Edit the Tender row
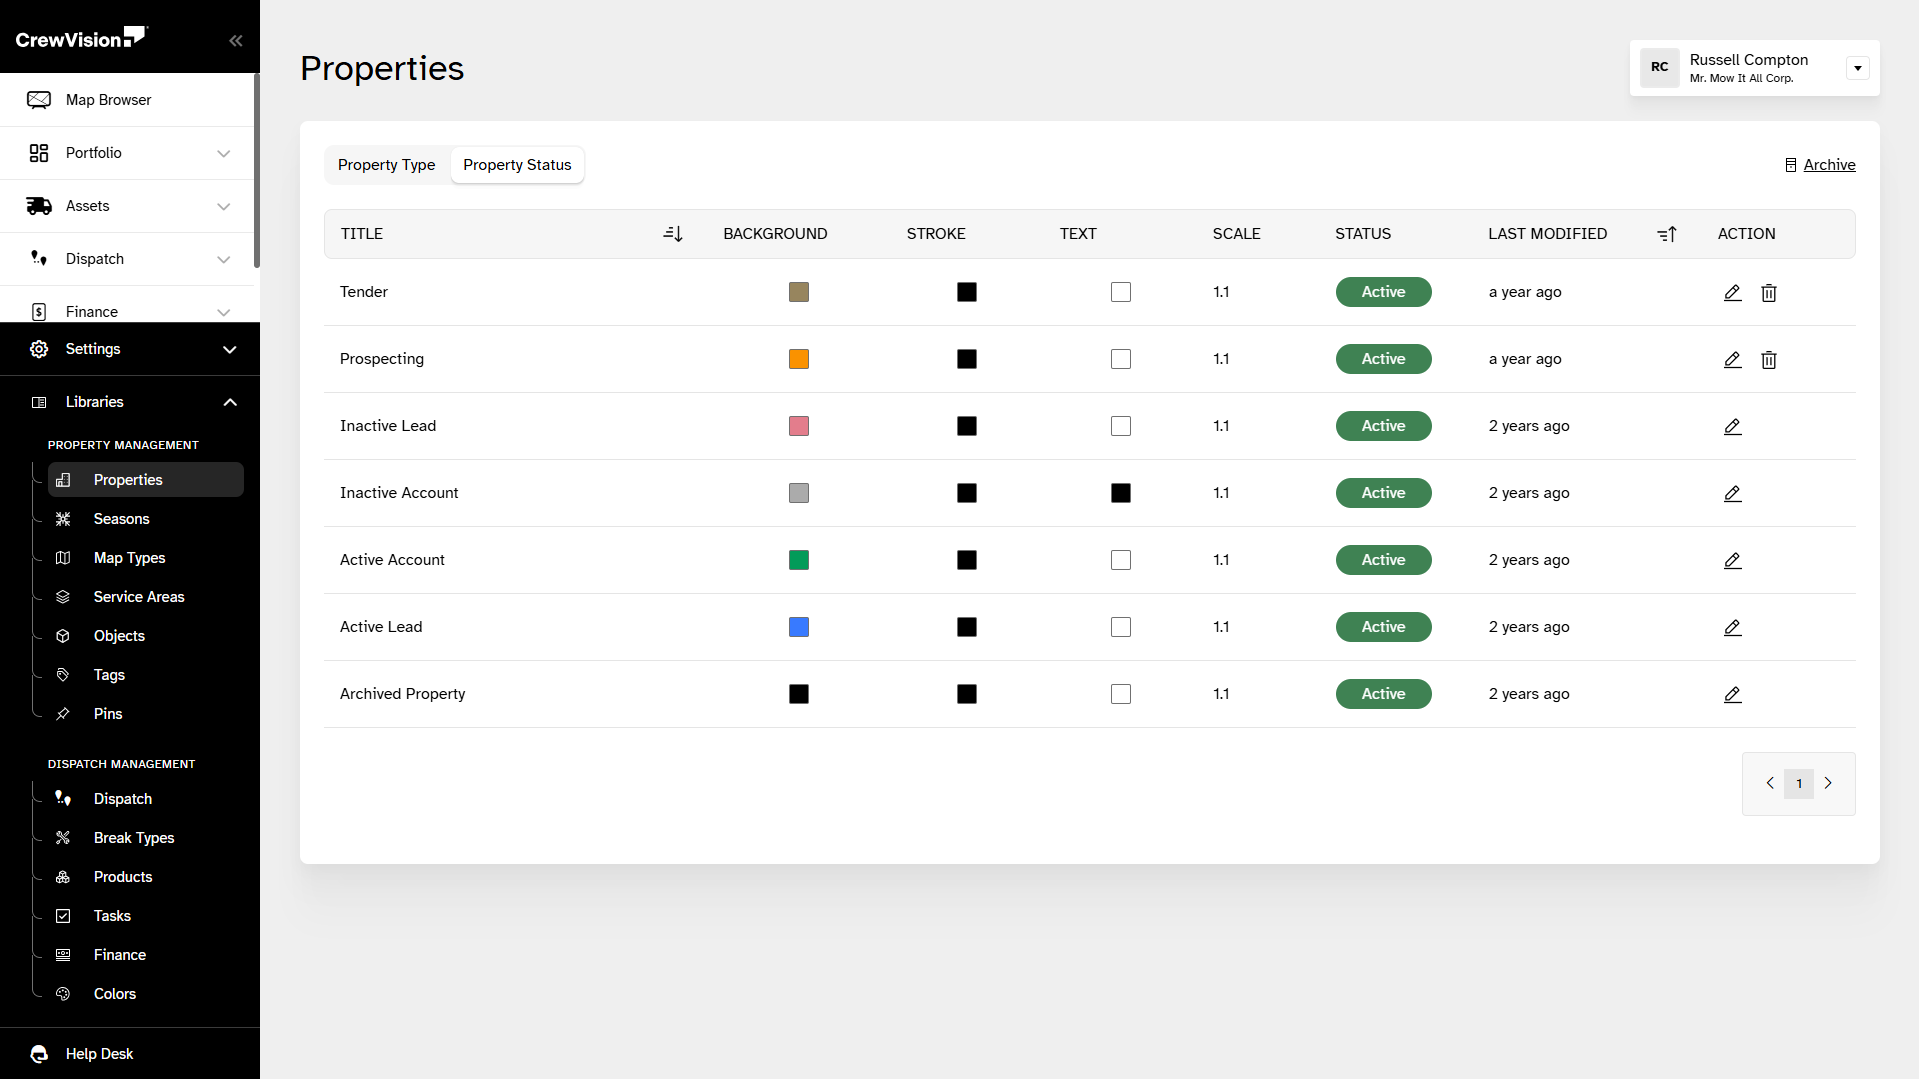This screenshot has width=1919, height=1079. [1733, 293]
